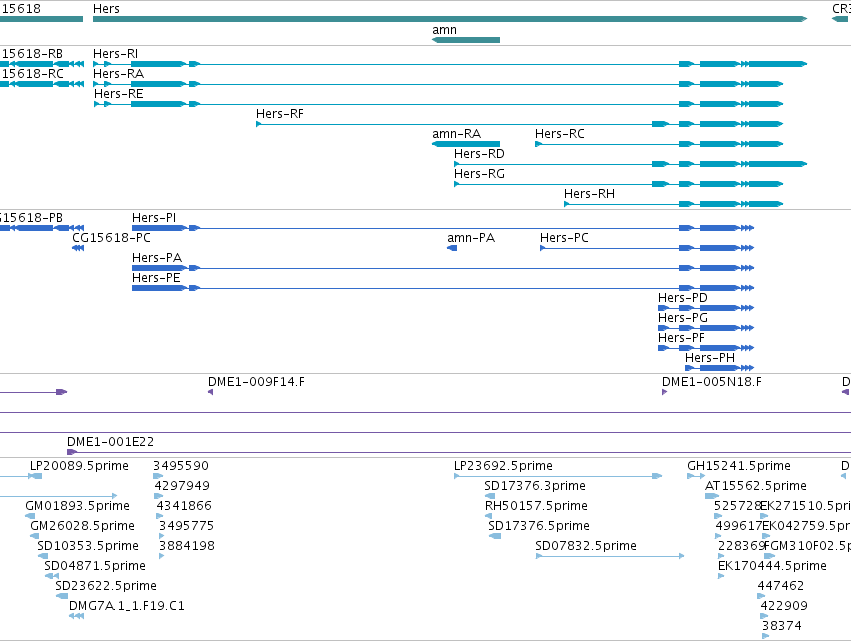Select the 422909 feature label

point(784,607)
